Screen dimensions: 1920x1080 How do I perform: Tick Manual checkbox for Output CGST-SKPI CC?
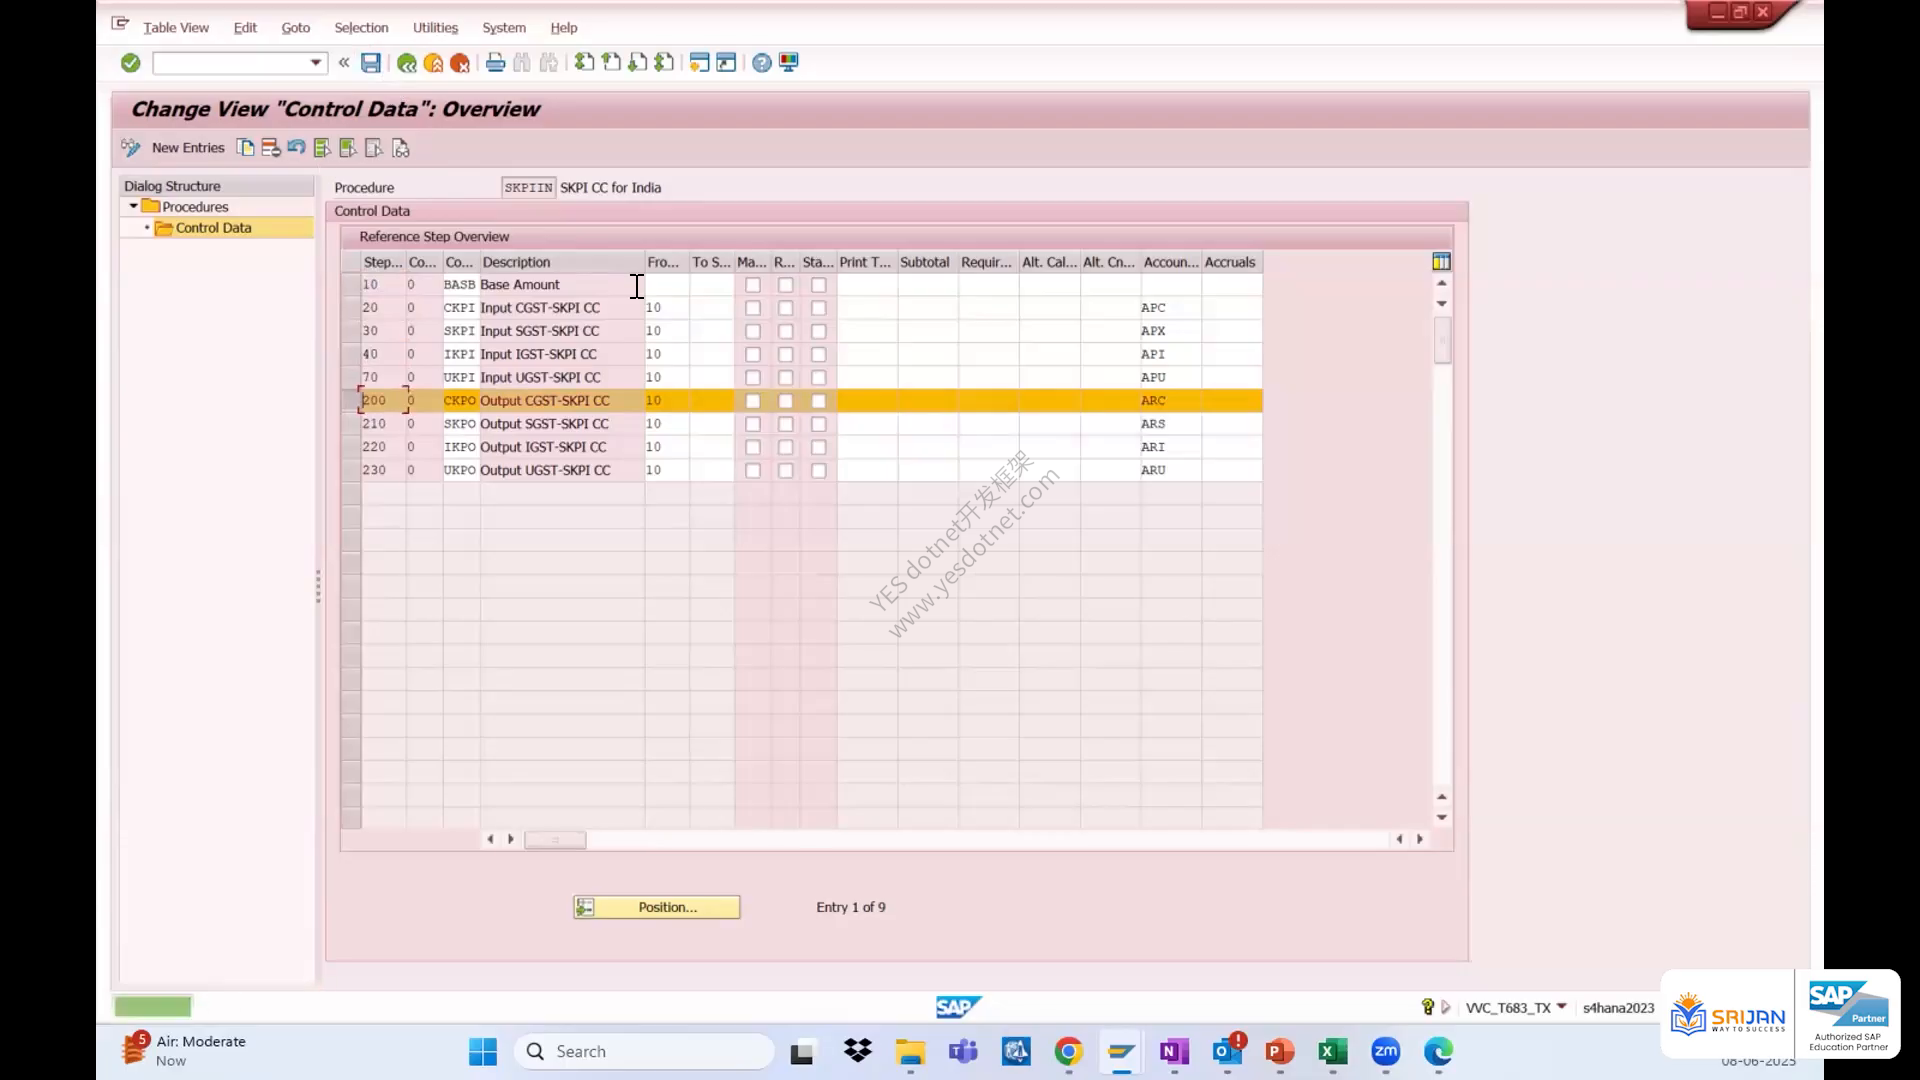(x=753, y=401)
